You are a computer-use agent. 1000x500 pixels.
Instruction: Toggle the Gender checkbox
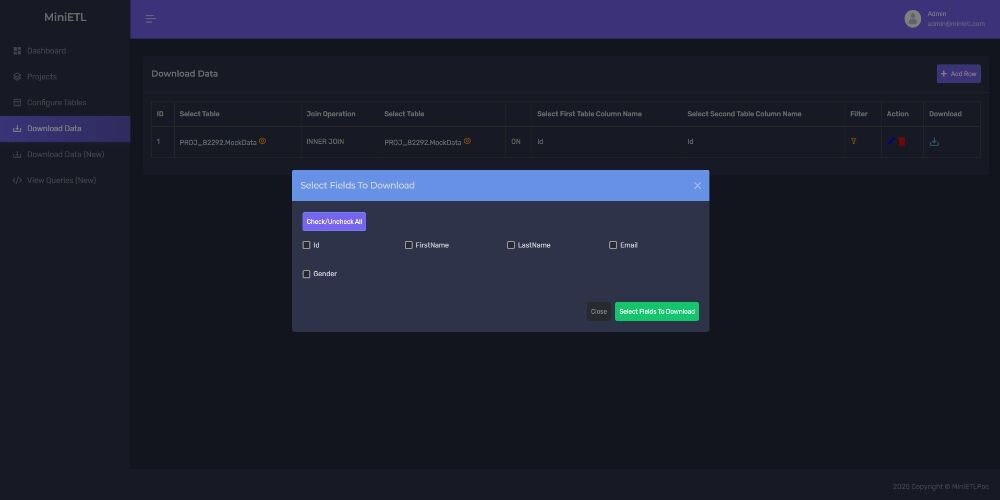coord(307,274)
